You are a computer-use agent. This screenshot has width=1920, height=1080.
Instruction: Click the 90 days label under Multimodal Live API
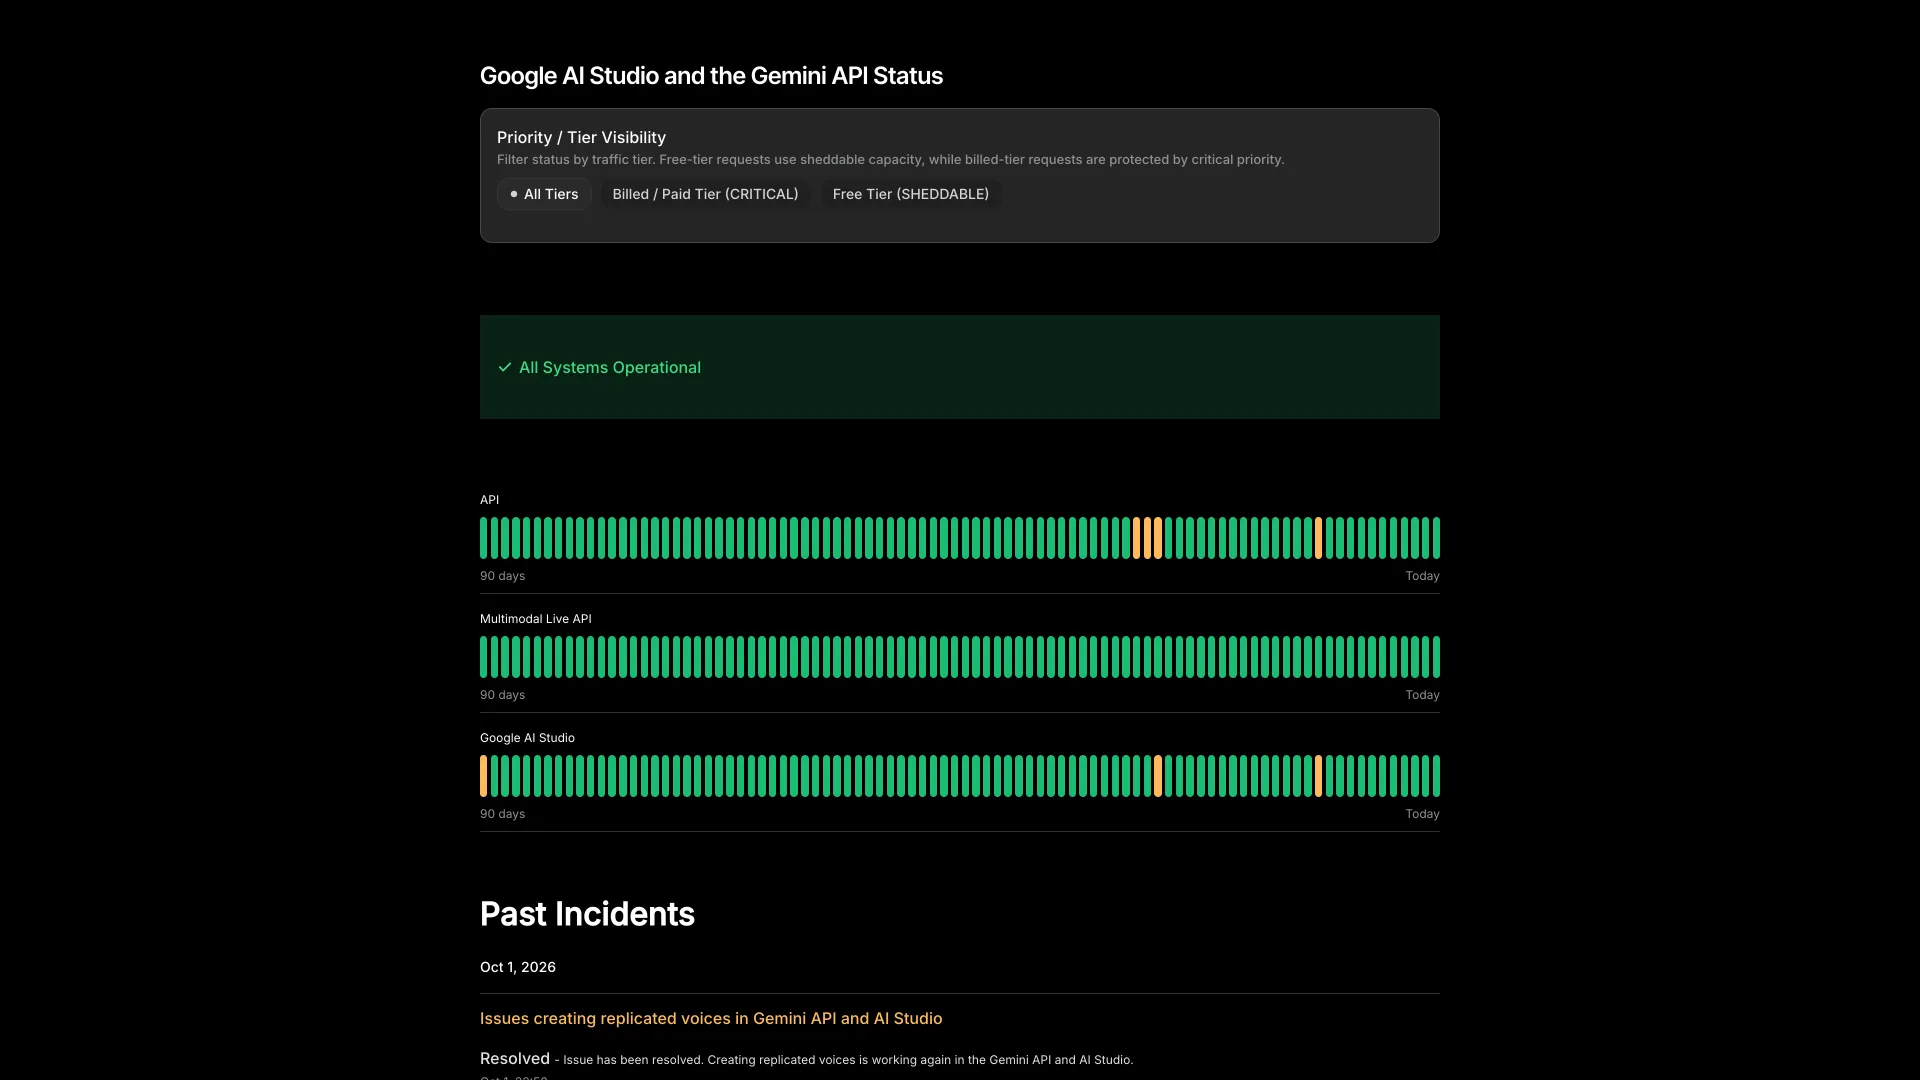[x=502, y=695]
